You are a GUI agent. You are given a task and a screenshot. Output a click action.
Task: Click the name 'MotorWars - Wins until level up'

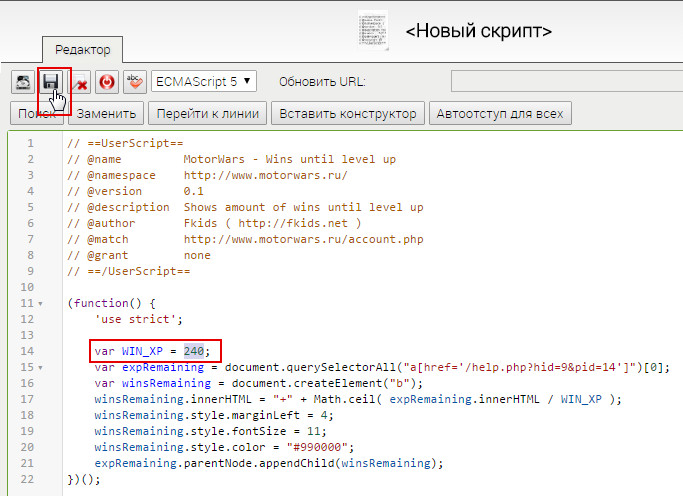[x=290, y=159]
